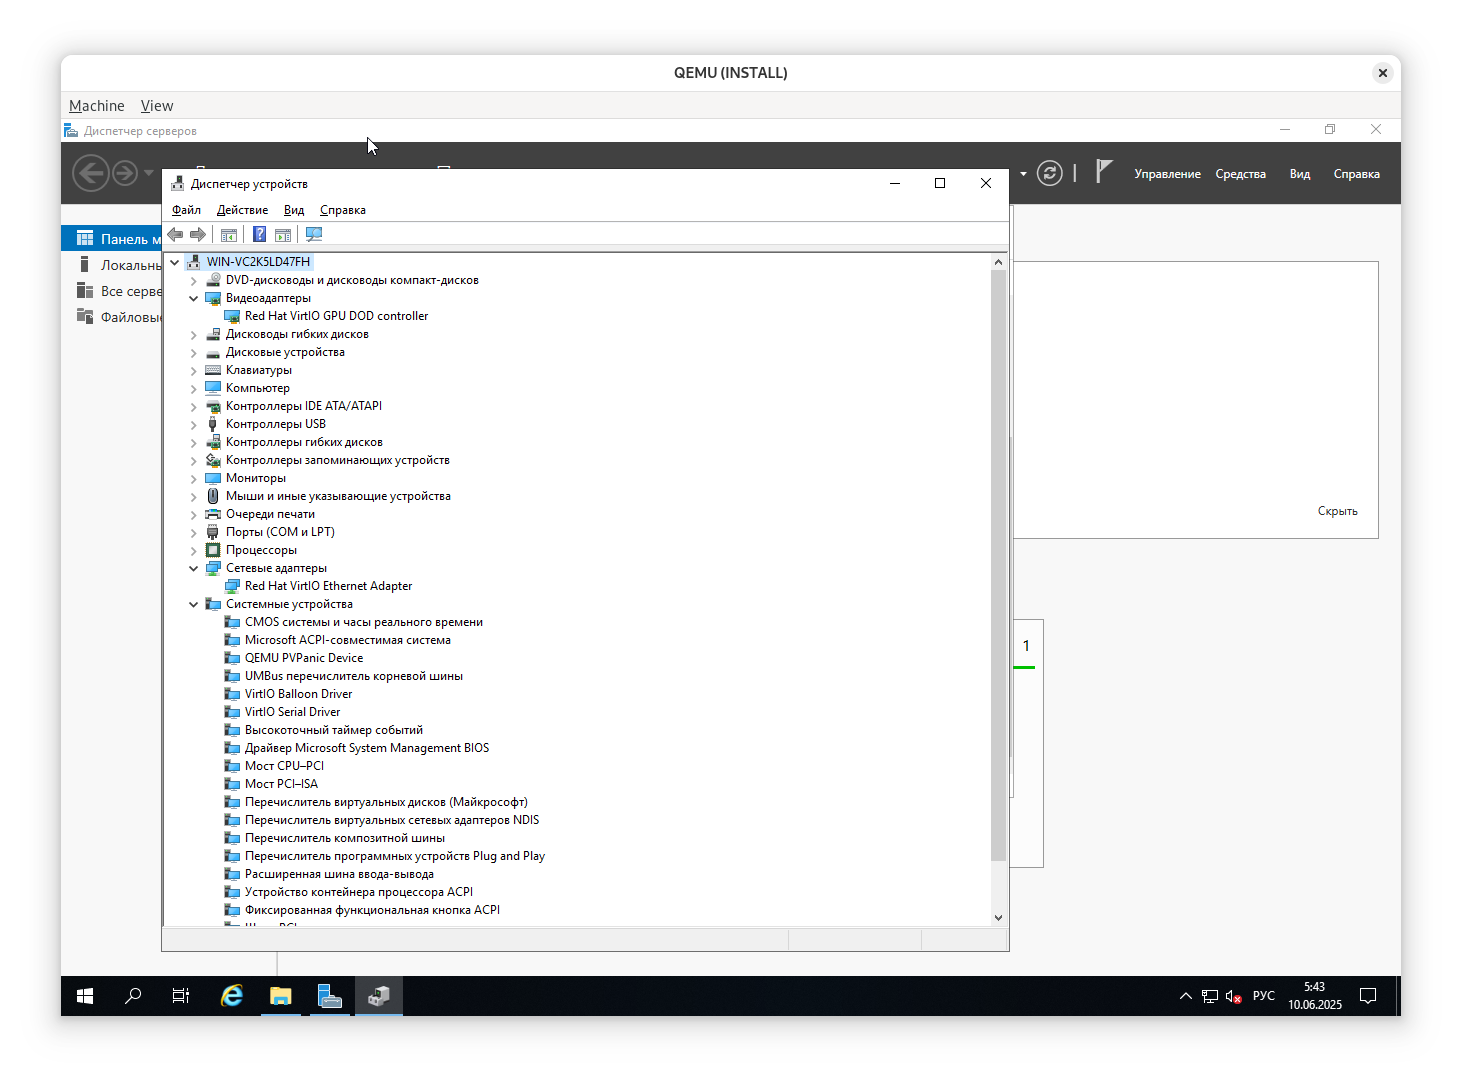The height and width of the screenshot is (1083, 1462).
Task: Click the Forward arrow in Device Manager toolbar
Action: (x=198, y=234)
